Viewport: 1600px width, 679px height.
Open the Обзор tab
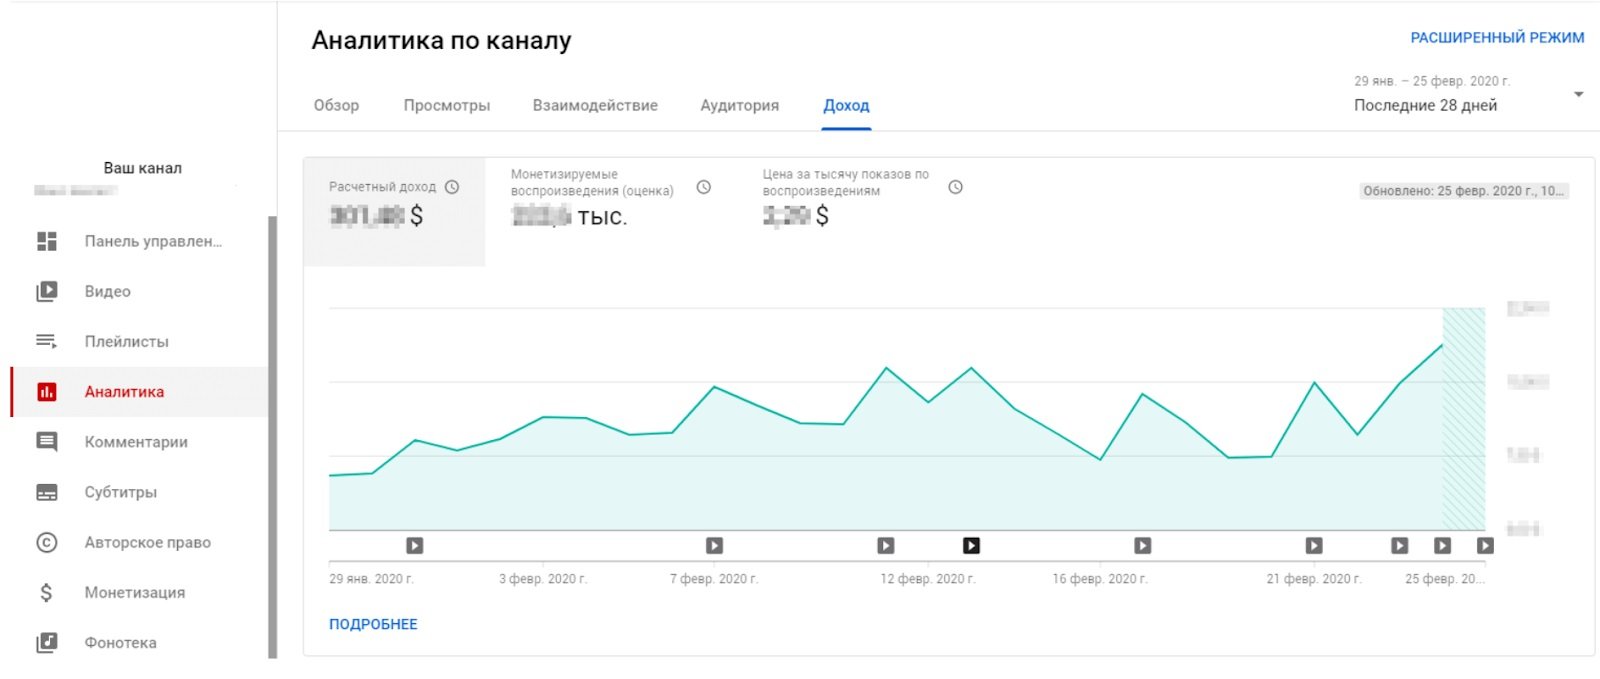336,105
